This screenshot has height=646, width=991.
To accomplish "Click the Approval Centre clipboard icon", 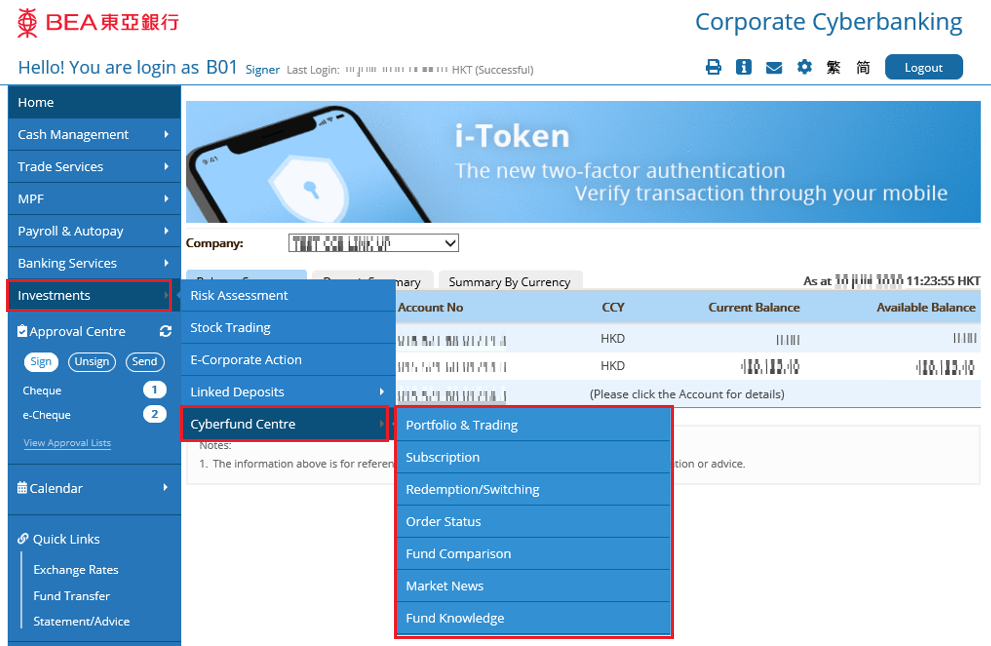I will pyautogui.click(x=22, y=331).
